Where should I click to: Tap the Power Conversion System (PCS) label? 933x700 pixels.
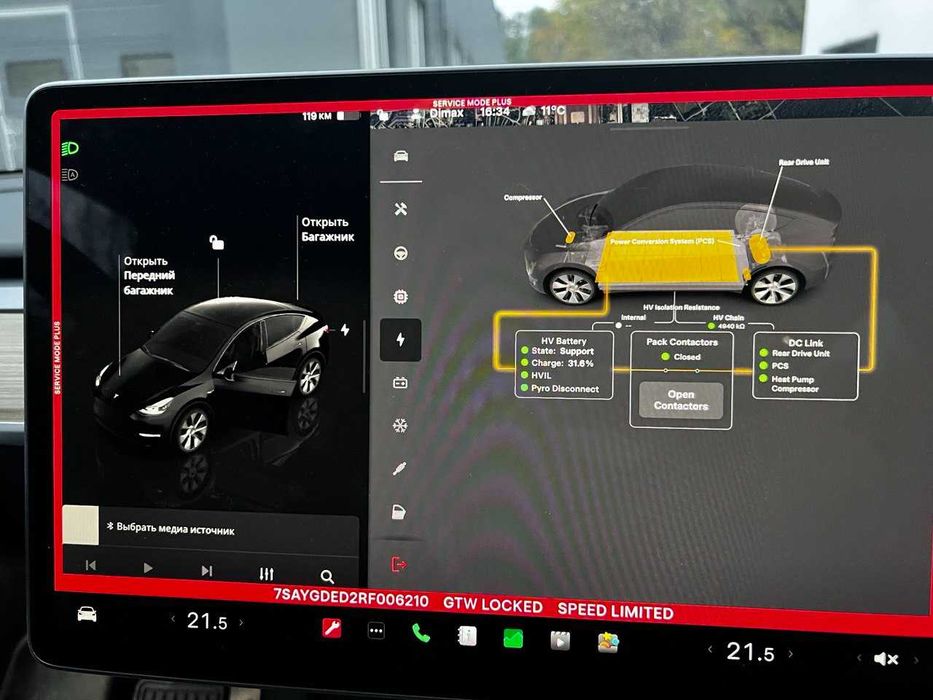tap(662, 242)
